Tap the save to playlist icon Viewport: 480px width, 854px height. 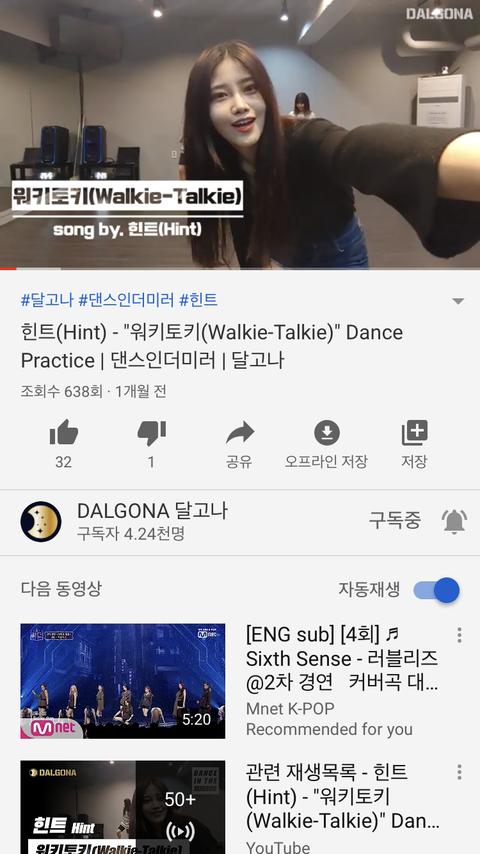pos(415,433)
